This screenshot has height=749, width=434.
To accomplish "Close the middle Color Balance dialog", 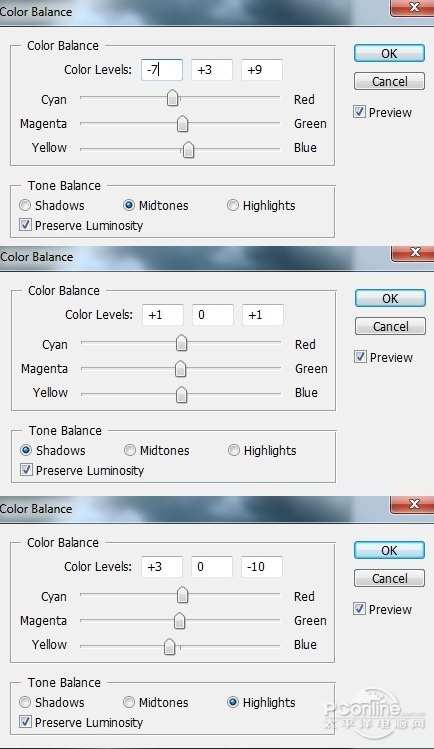I will tap(414, 253).
